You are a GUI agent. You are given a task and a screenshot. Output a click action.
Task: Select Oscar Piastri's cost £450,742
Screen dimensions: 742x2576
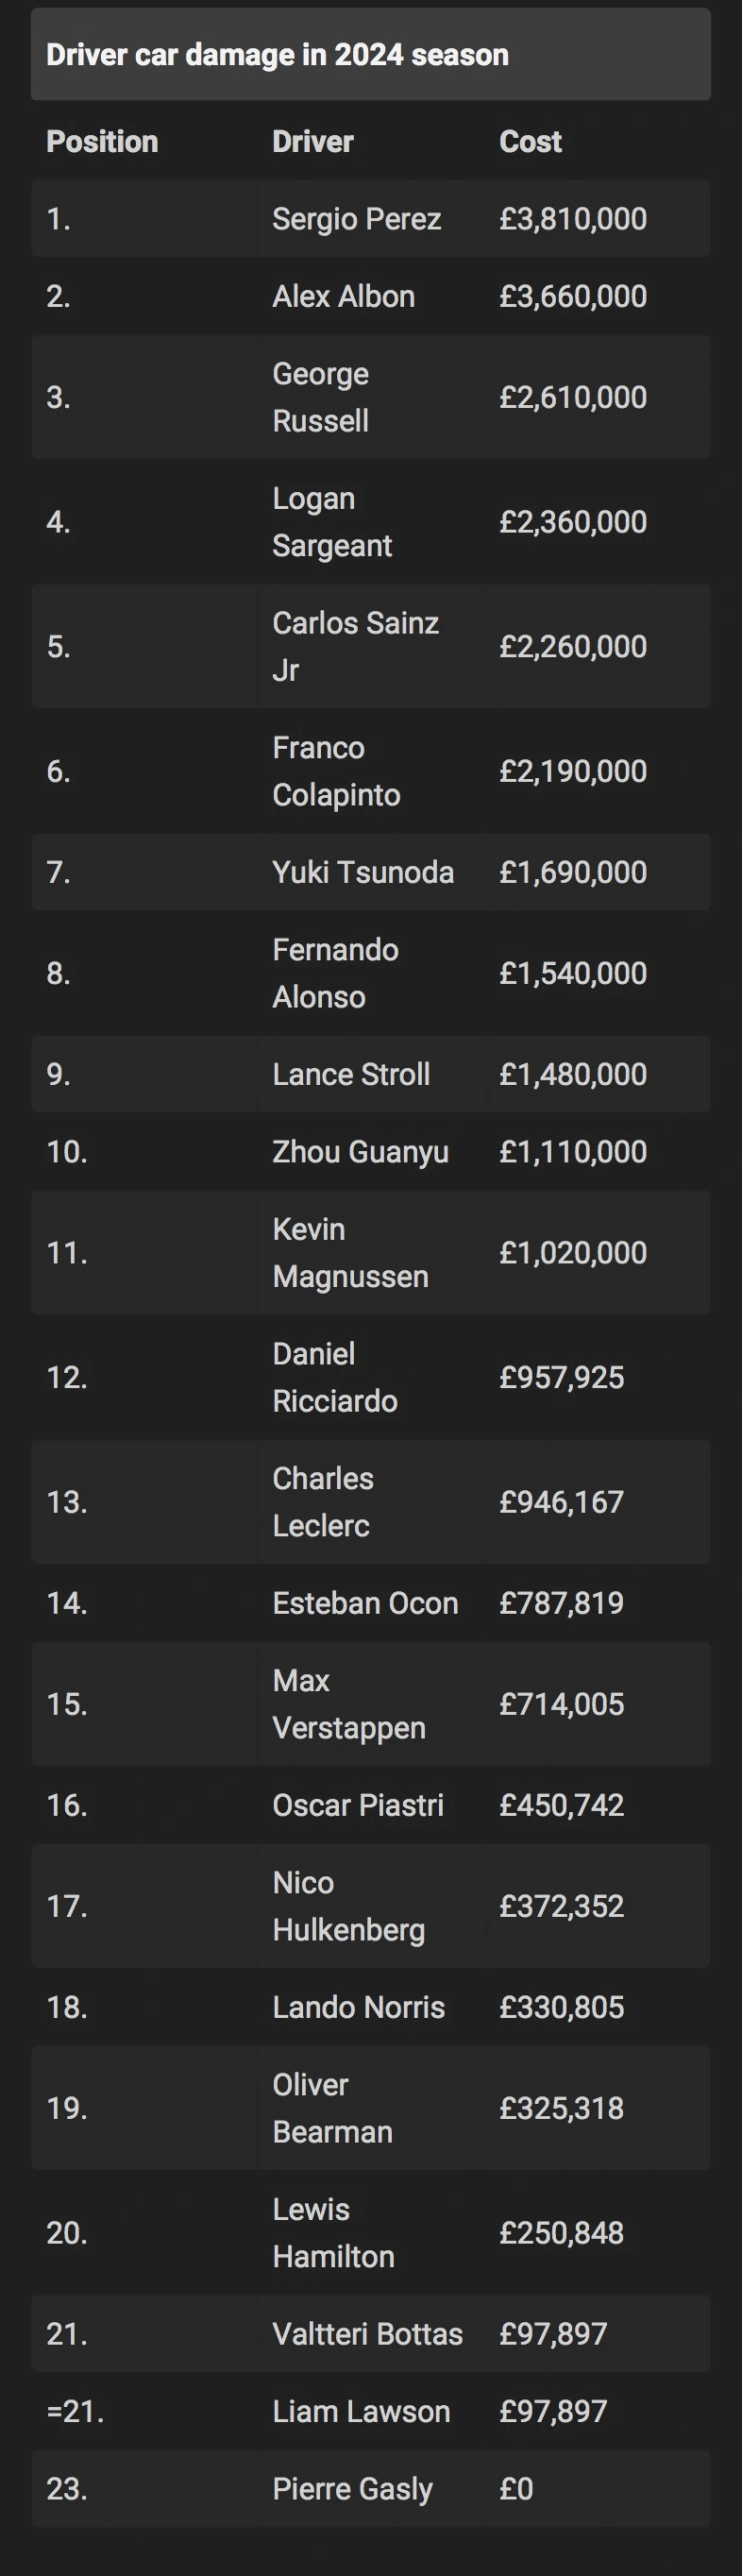coord(561,1805)
